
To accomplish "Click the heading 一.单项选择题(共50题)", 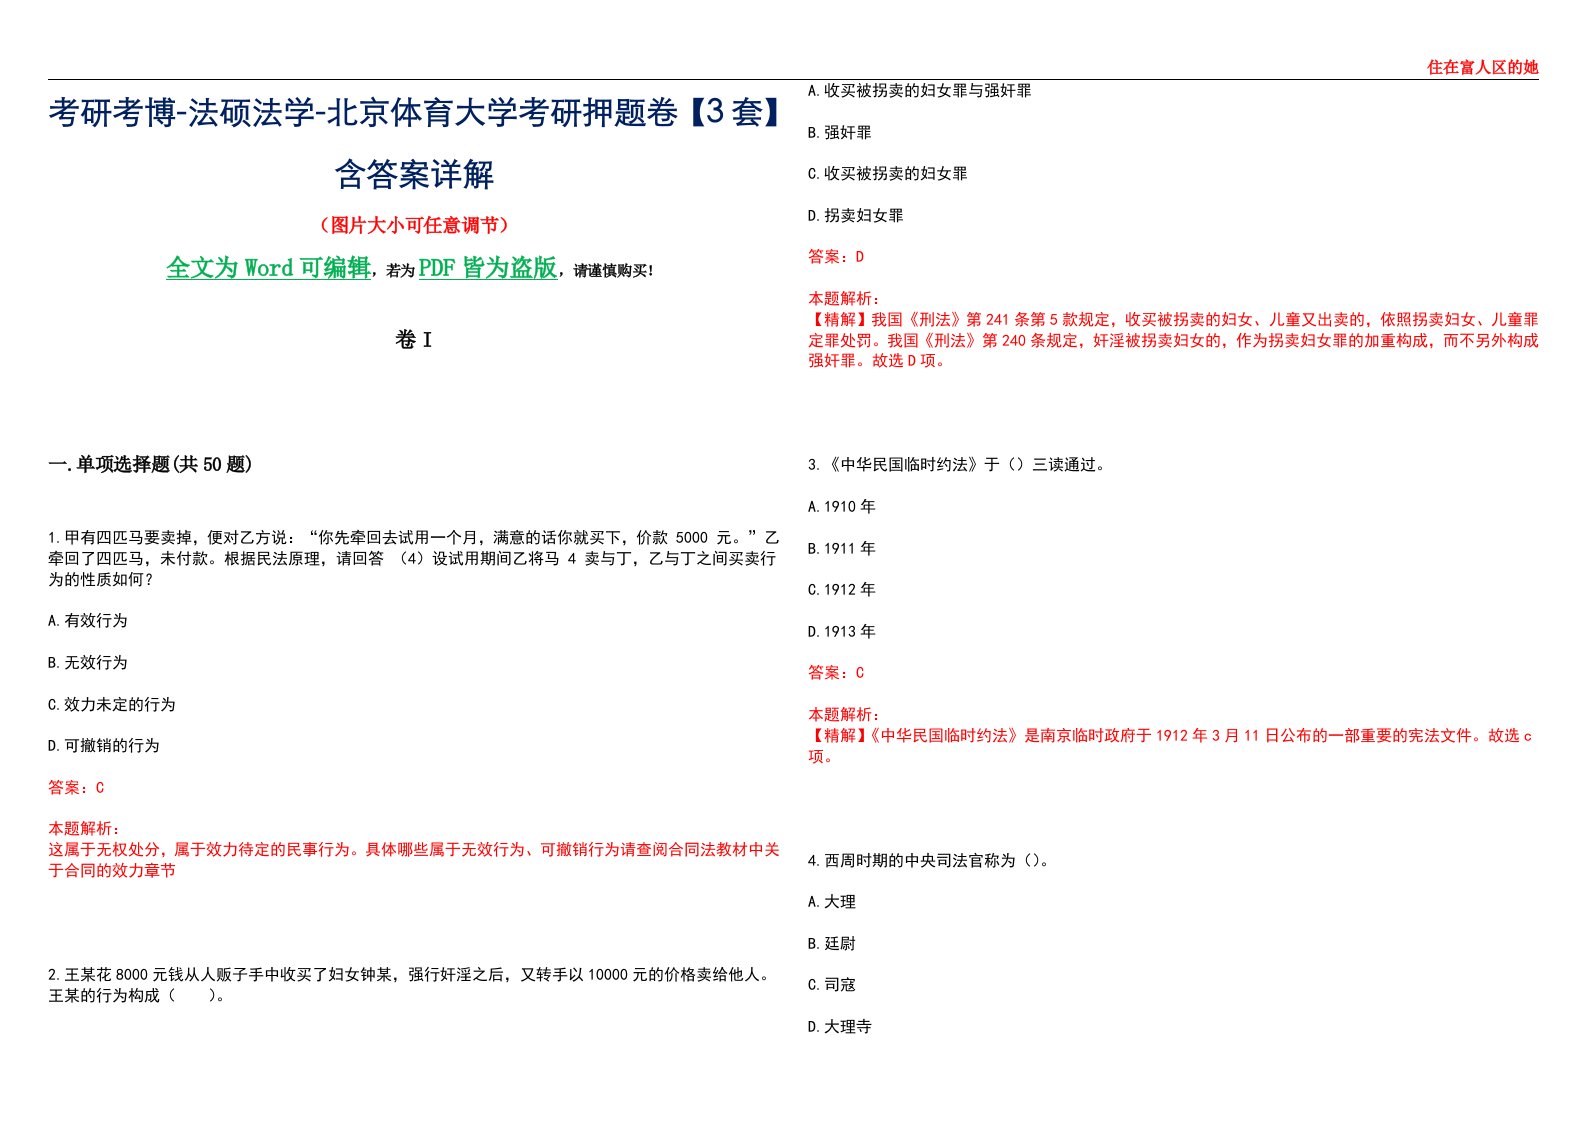I will click(150, 465).
